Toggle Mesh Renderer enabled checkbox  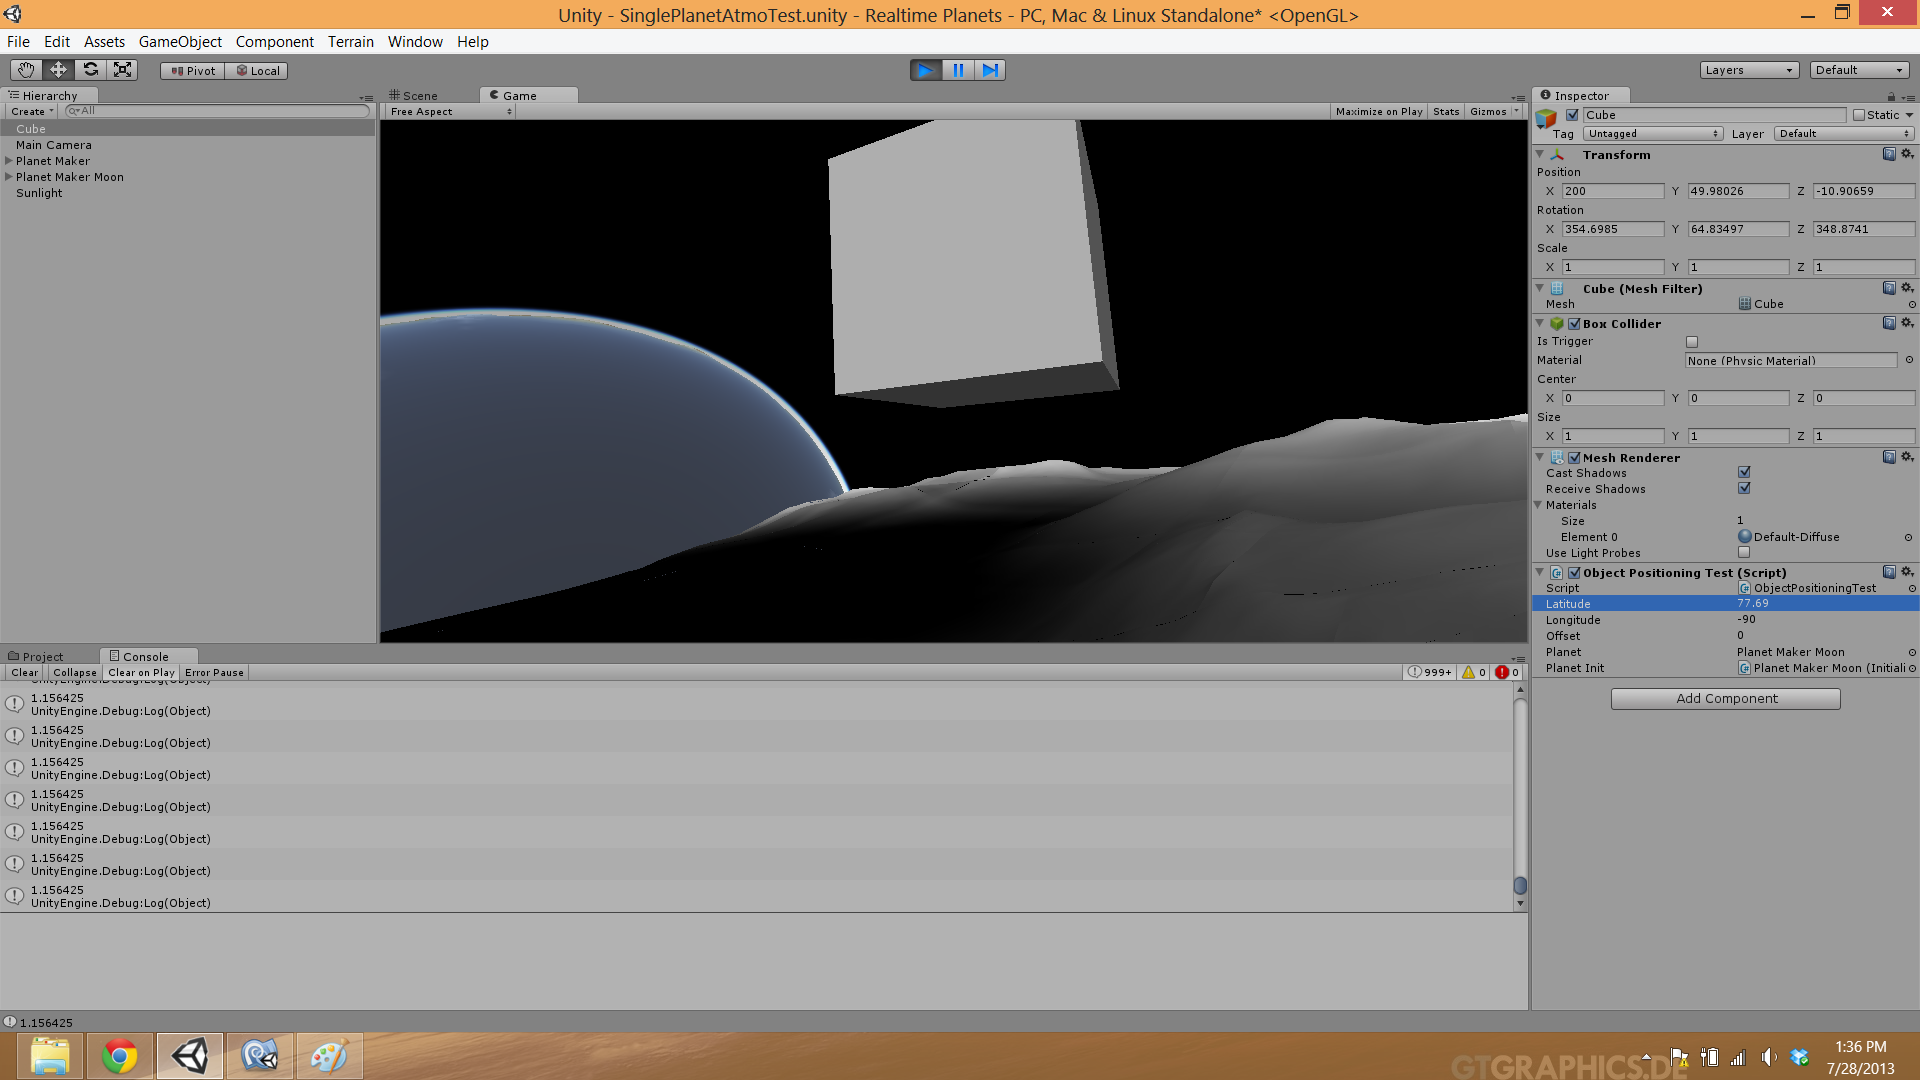tap(1575, 458)
